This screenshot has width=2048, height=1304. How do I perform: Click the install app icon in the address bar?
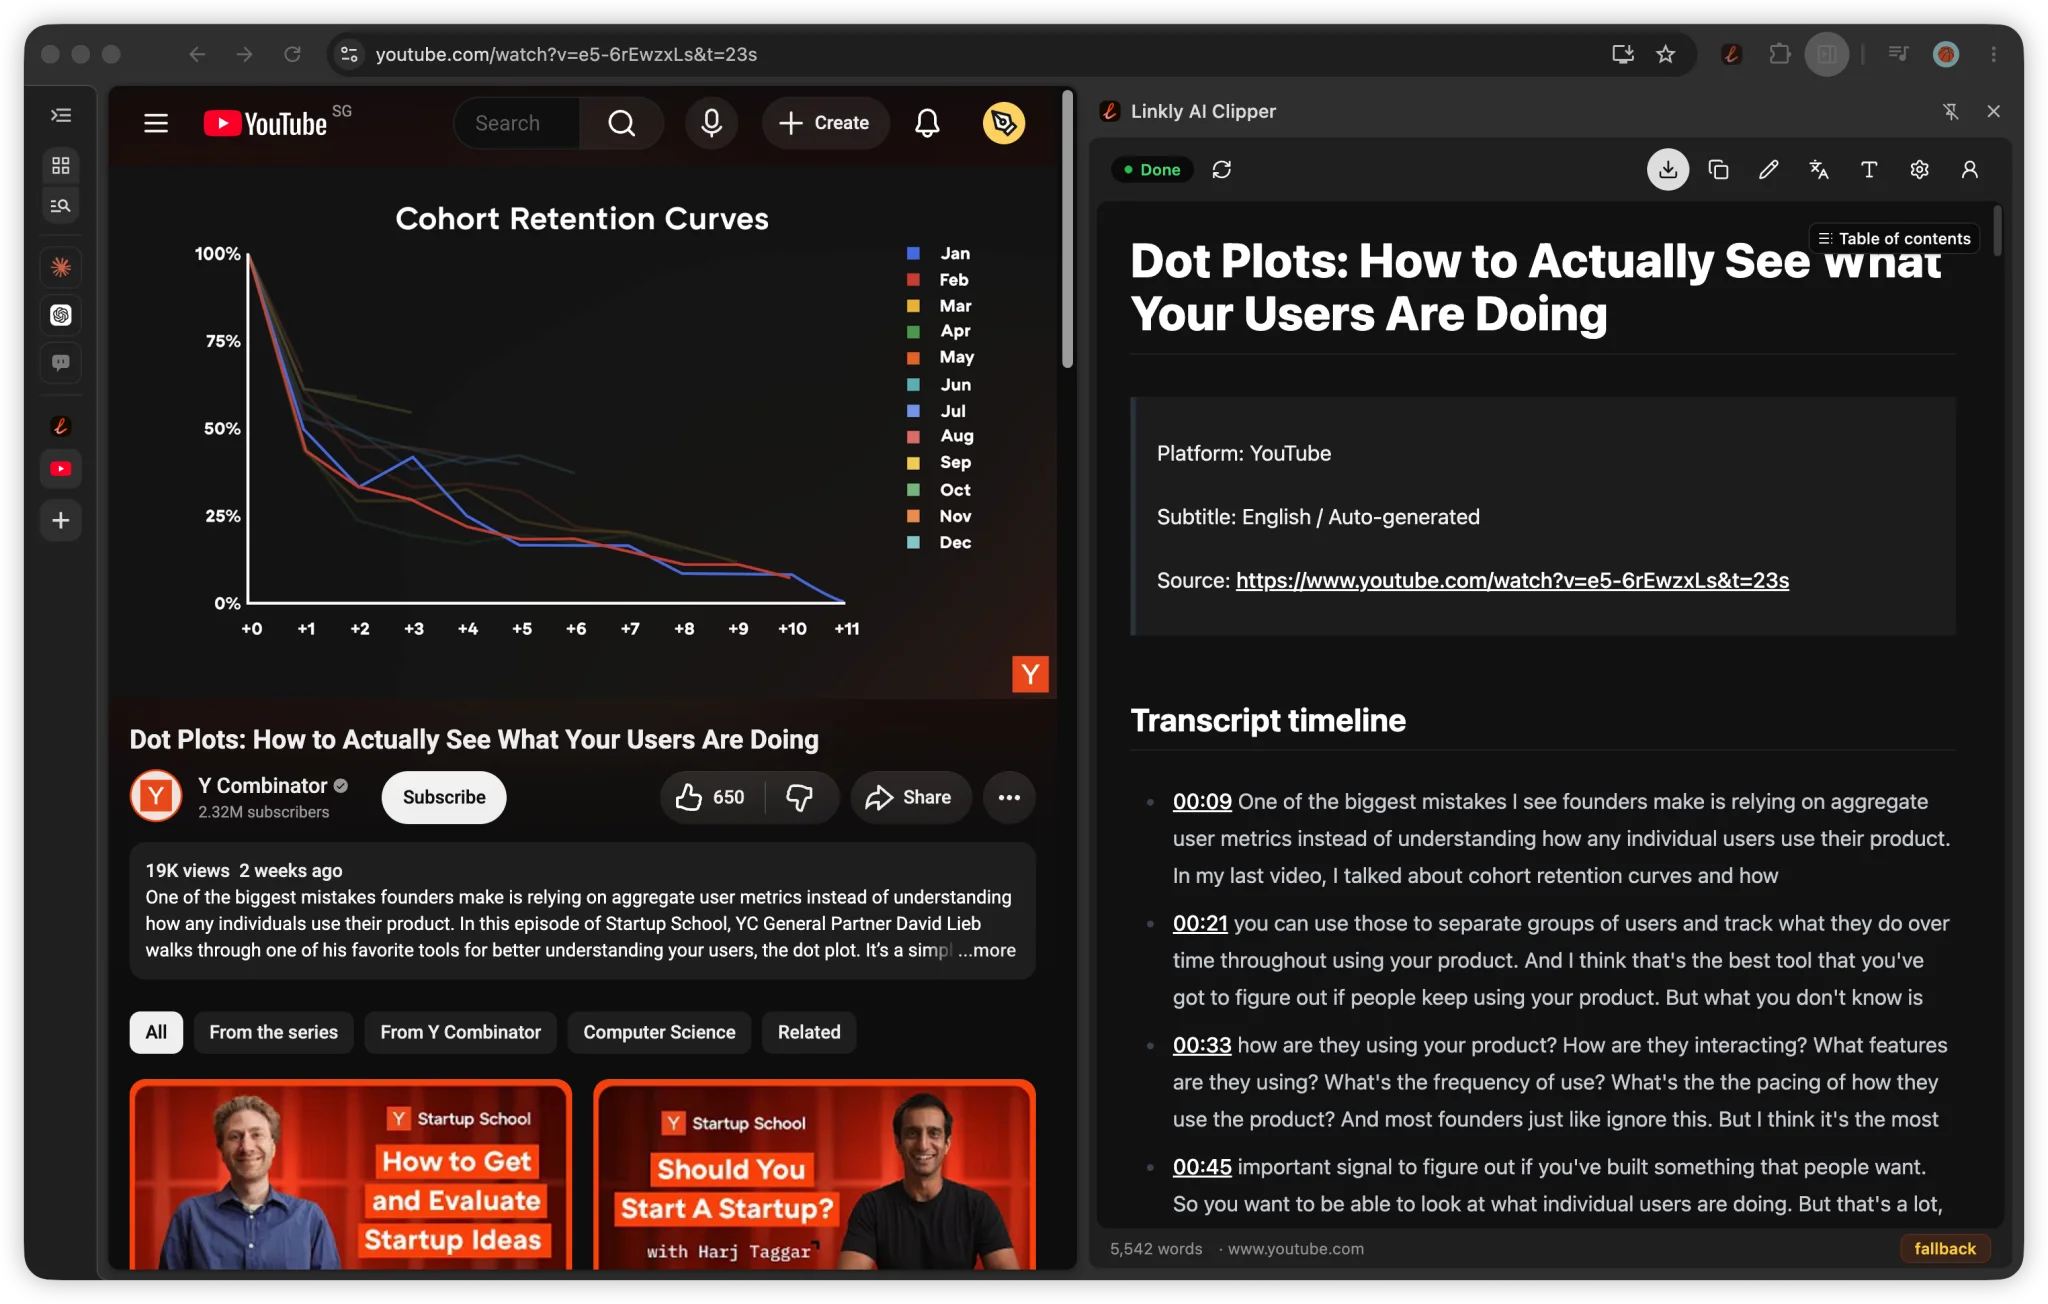click(x=1622, y=54)
